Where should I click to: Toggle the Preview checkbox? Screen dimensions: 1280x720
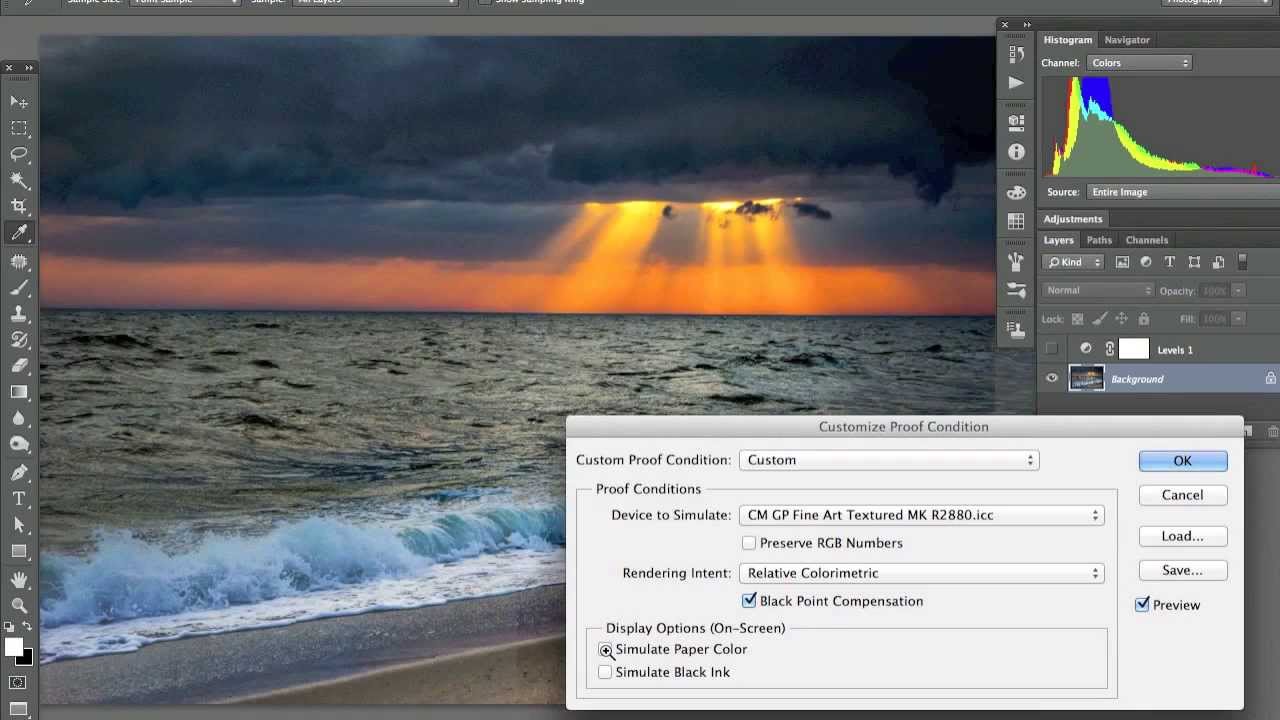1142,605
